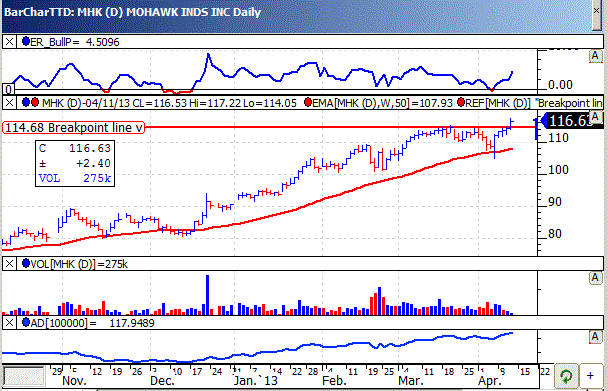Image resolution: width=608 pixels, height=391 pixels.
Task: Click the ER_BullP= 4.5096 label
Action: 75,42
